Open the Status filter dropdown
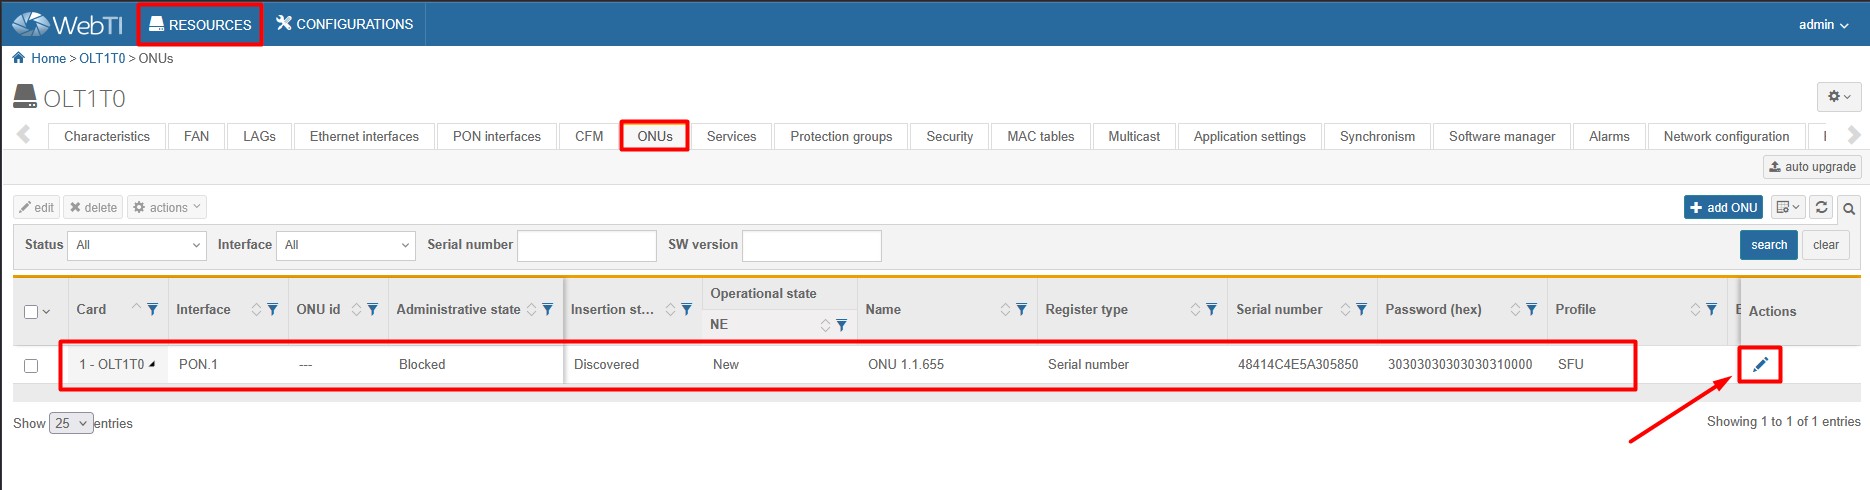 coord(136,245)
